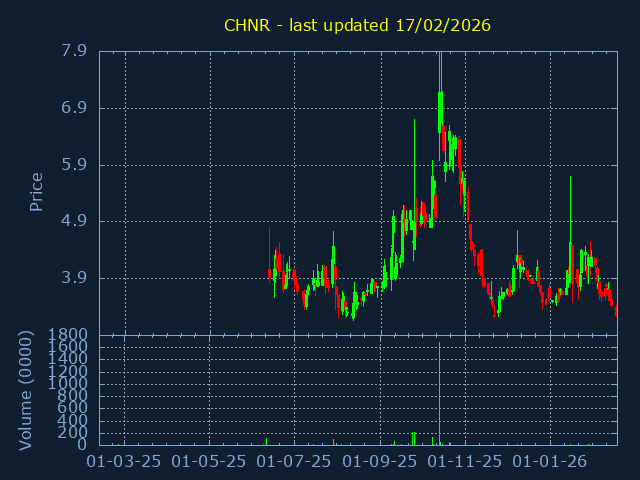Select the 01-11-25 date label
The width and height of the screenshot is (640, 480).
tap(466, 462)
